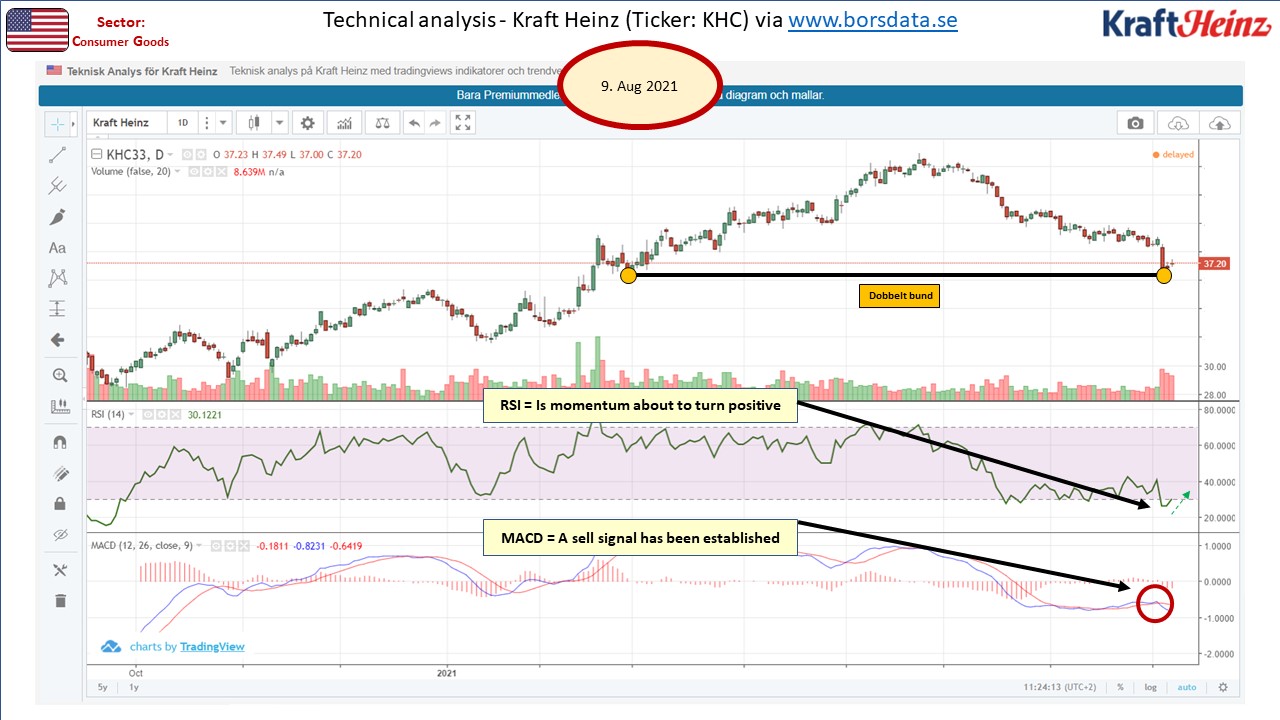Open the candlestick chart style button
The image size is (1280, 720).
click(x=253, y=123)
